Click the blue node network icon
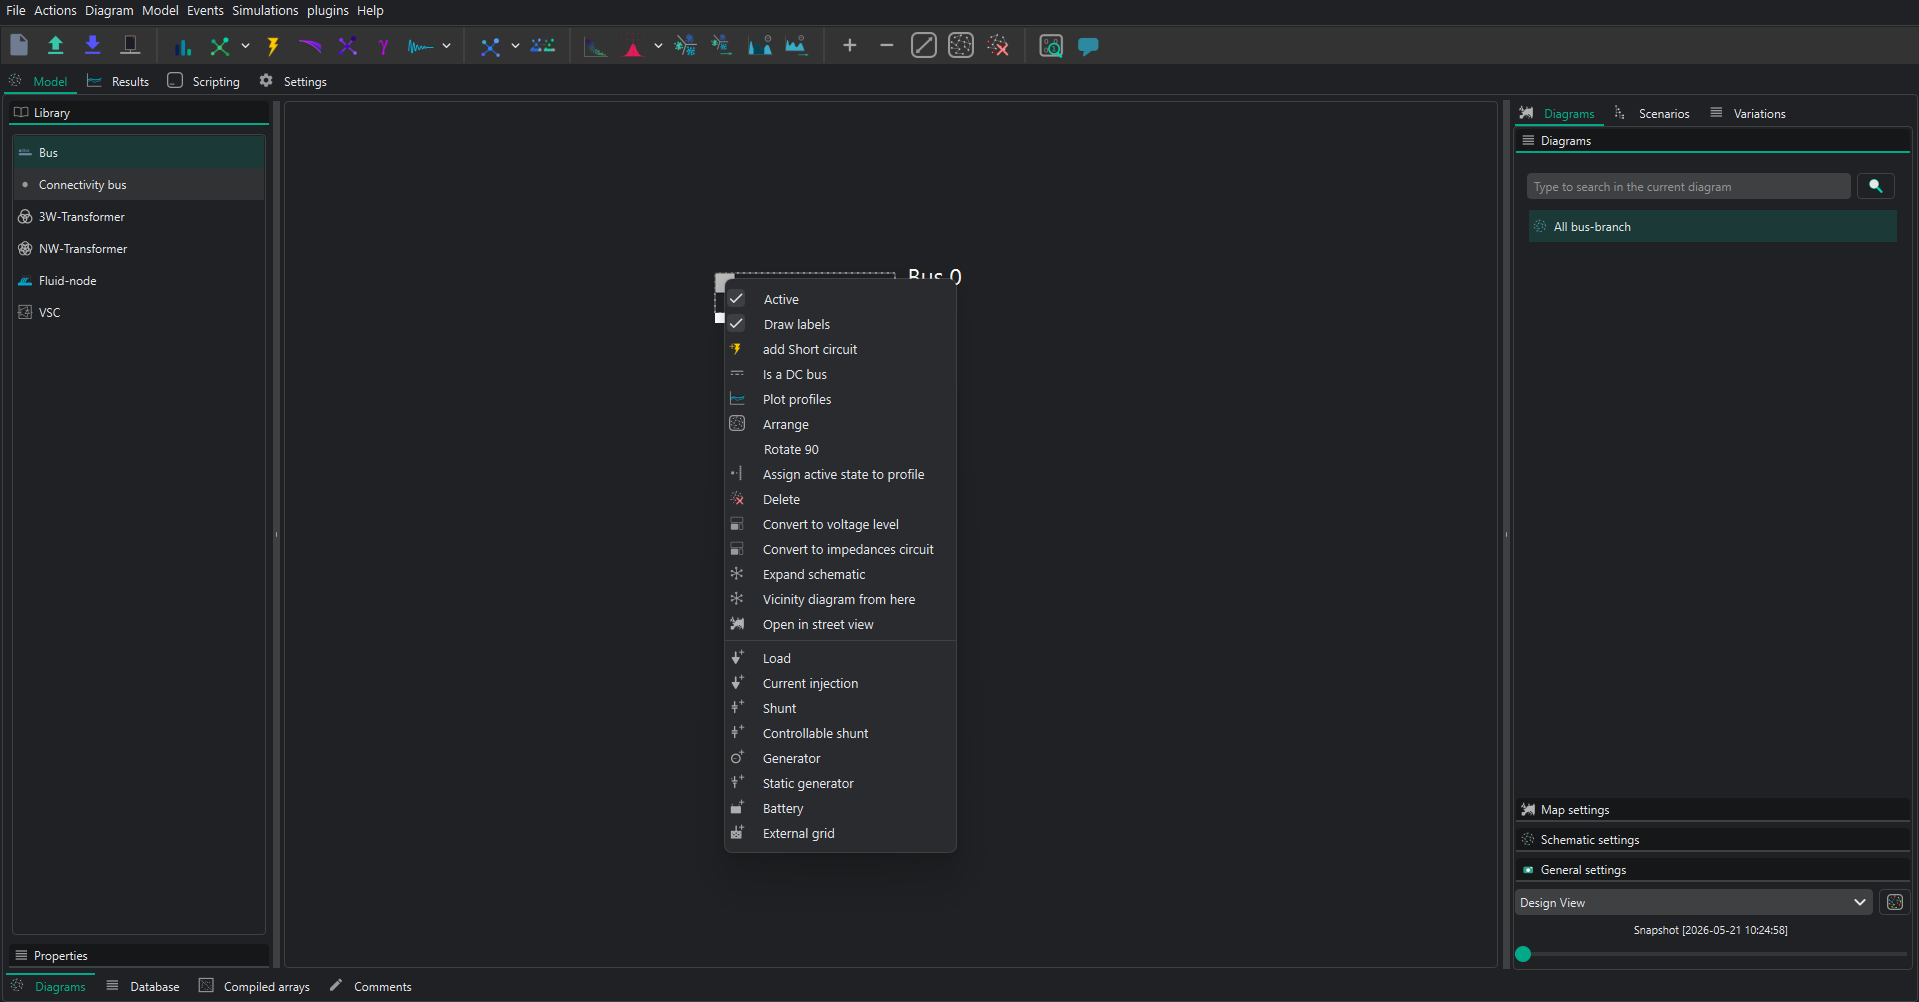 point(490,46)
